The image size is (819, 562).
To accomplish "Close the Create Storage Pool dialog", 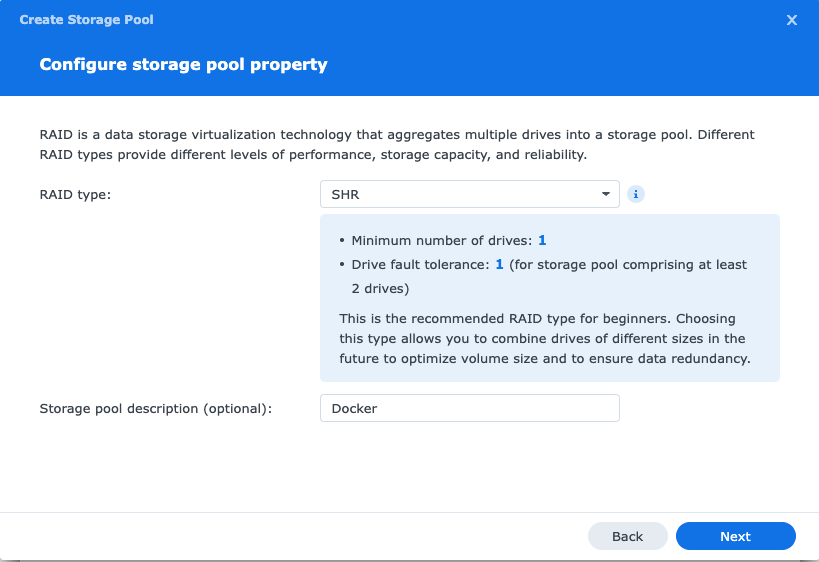I will tap(792, 20).
